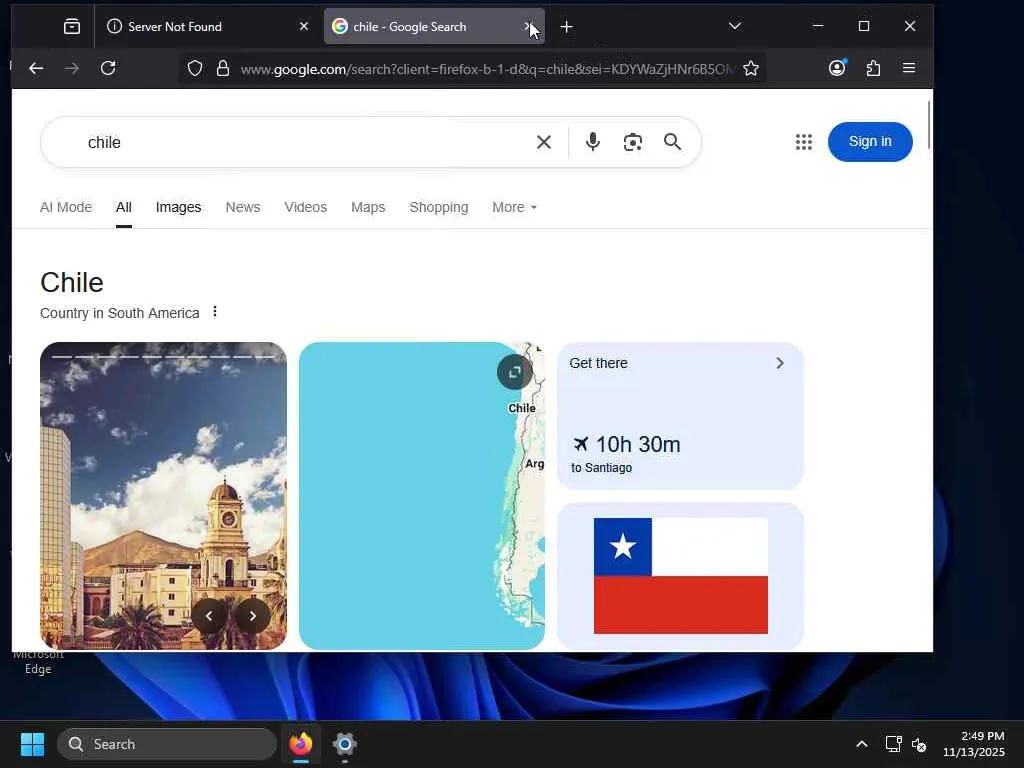Search by image with camera icon
The image size is (1024, 768).
click(632, 142)
